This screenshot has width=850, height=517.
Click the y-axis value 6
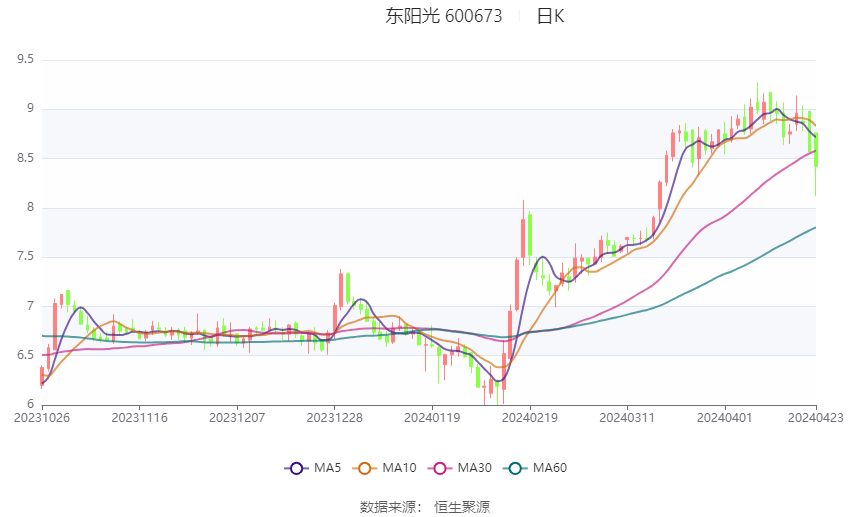tap(30, 404)
